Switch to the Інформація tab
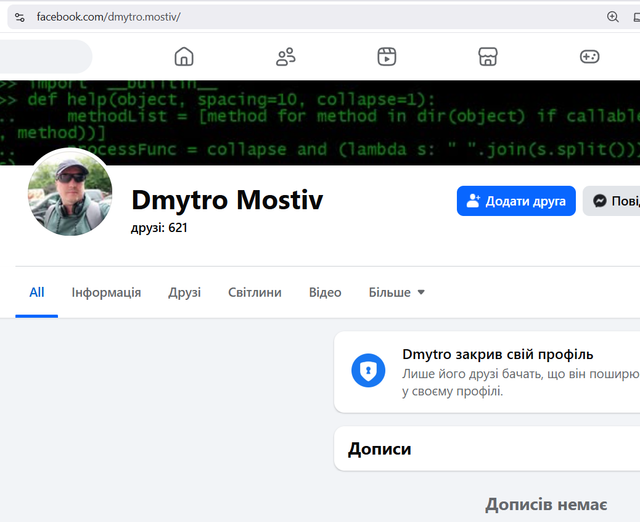Viewport: 640px width, 522px height. coord(106,292)
